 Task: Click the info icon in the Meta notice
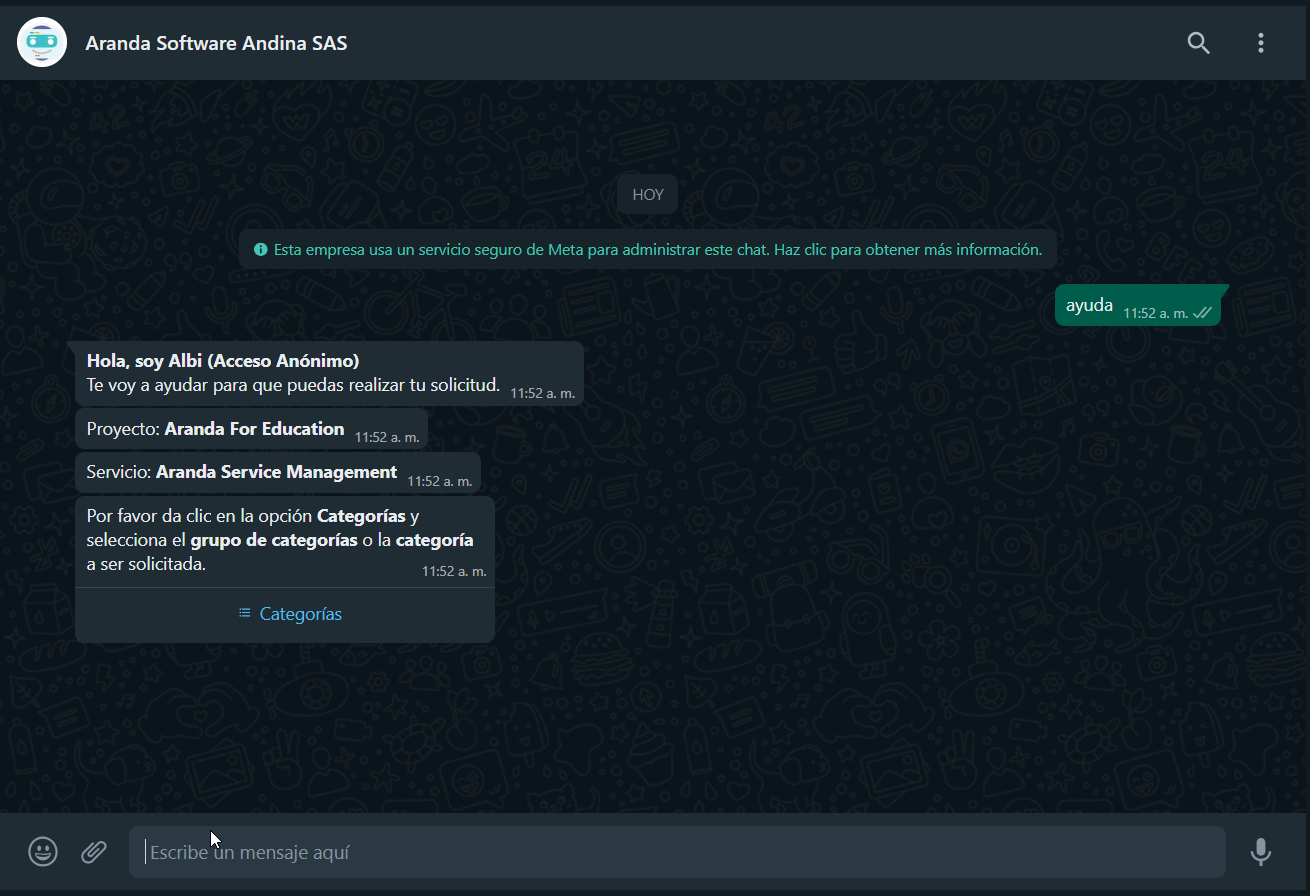(x=261, y=249)
